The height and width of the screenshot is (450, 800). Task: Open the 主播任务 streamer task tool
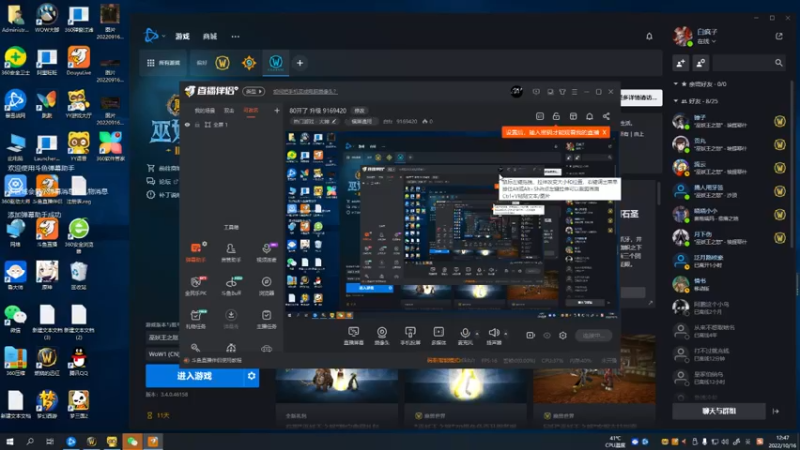point(266,319)
